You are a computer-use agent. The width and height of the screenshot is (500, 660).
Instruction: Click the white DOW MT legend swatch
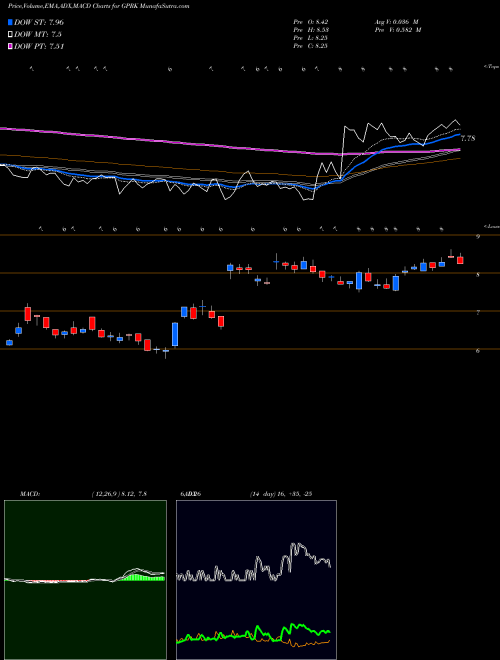pyautogui.click(x=11, y=35)
